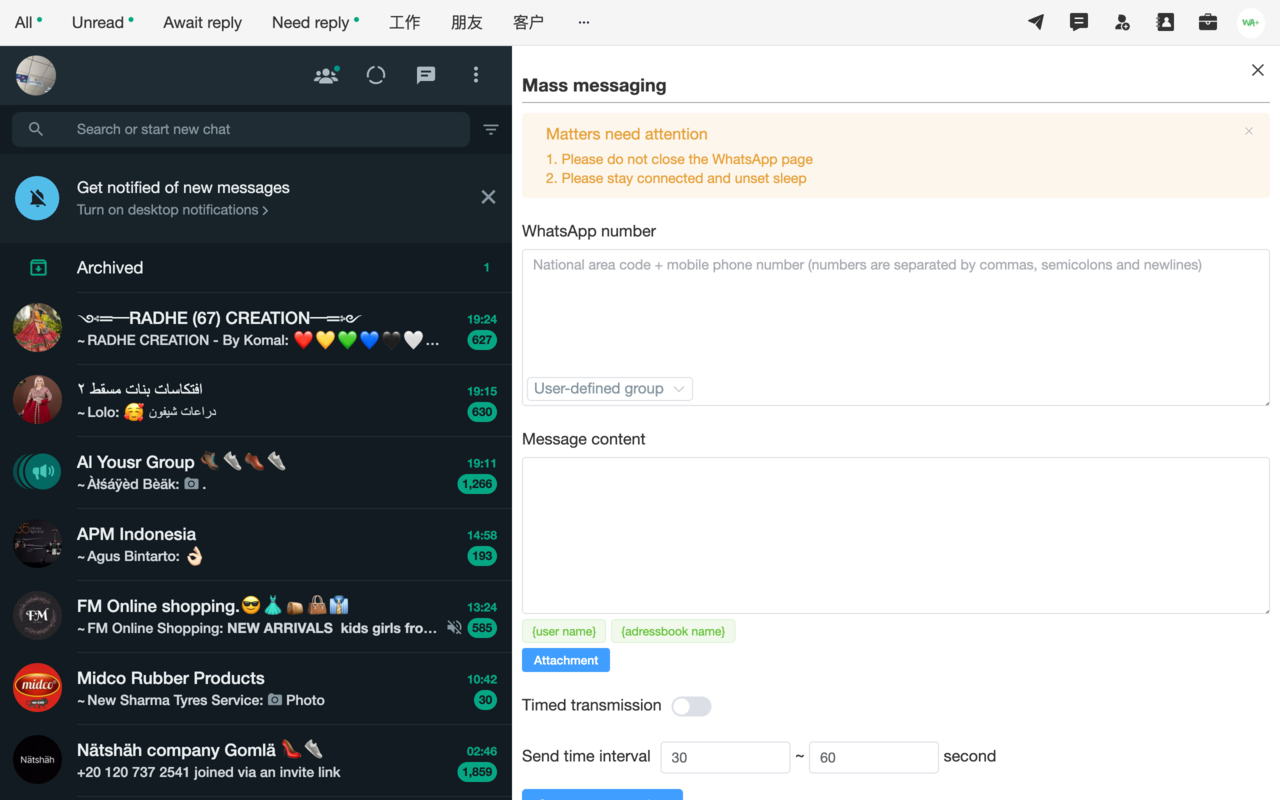Open the contacts book icon in top toolbar
This screenshot has width=1280, height=800.
click(1165, 22)
